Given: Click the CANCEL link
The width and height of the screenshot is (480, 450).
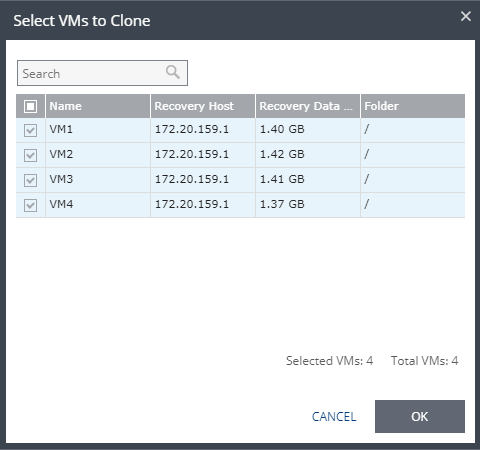Looking at the screenshot, I should coord(334,417).
